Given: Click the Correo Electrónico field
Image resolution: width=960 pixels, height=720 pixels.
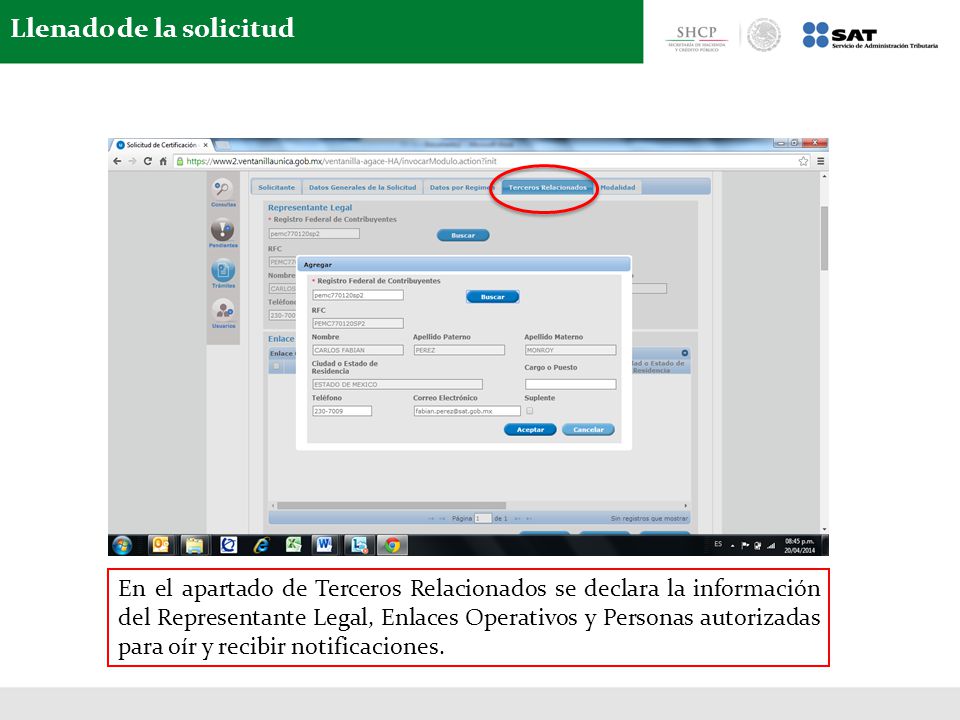Looking at the screenshot, I should [x=467, y=411].
